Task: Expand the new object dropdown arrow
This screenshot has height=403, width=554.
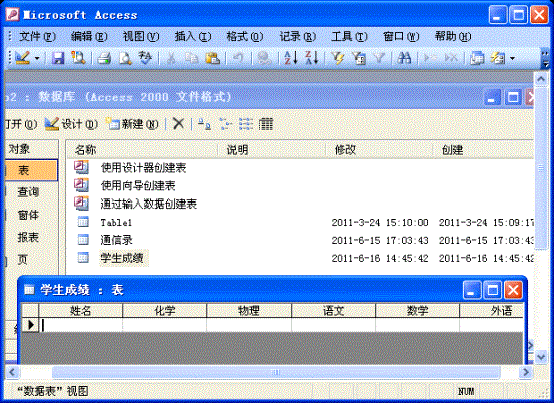Action: 512,58
